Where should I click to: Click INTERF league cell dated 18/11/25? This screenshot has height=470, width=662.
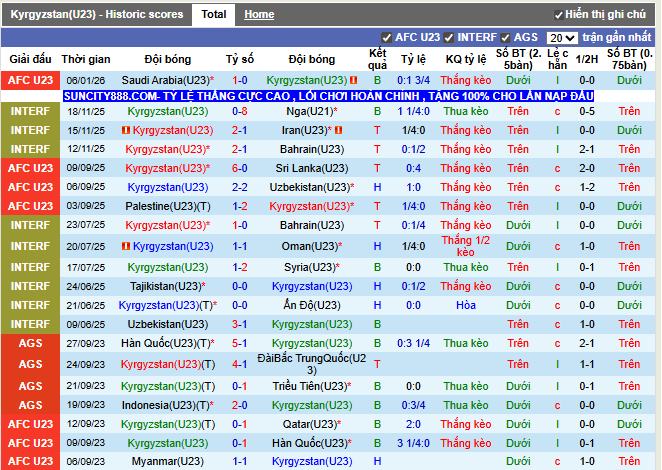click(x=30, y=111)
